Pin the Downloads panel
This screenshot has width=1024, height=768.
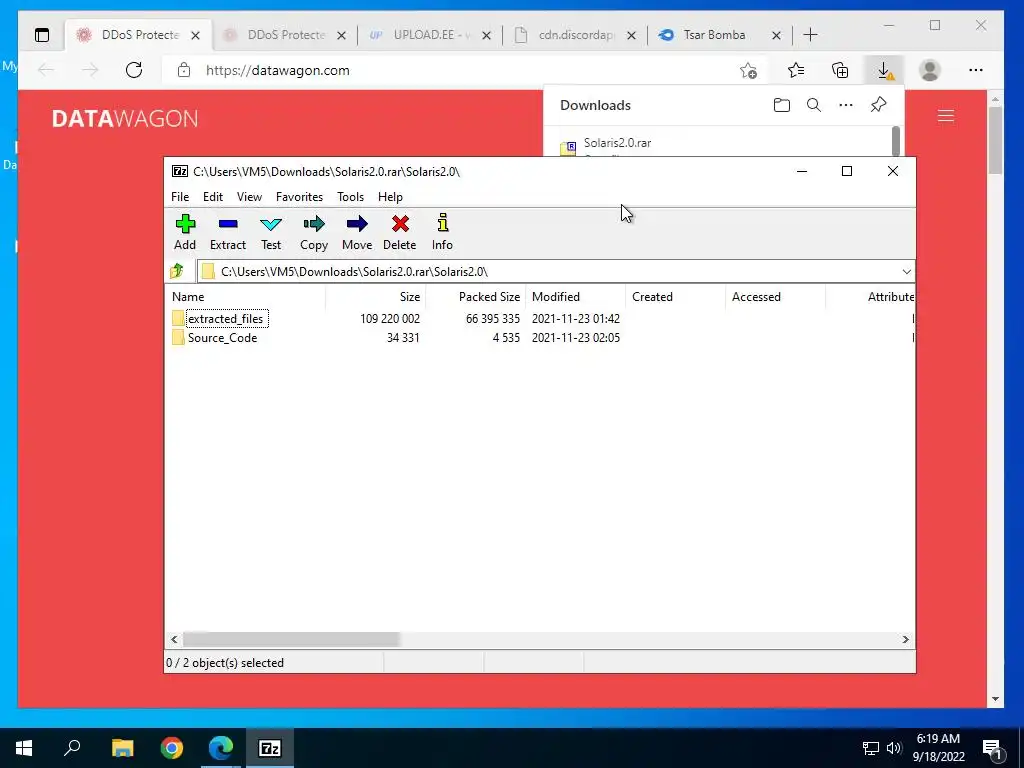point(878,104)
